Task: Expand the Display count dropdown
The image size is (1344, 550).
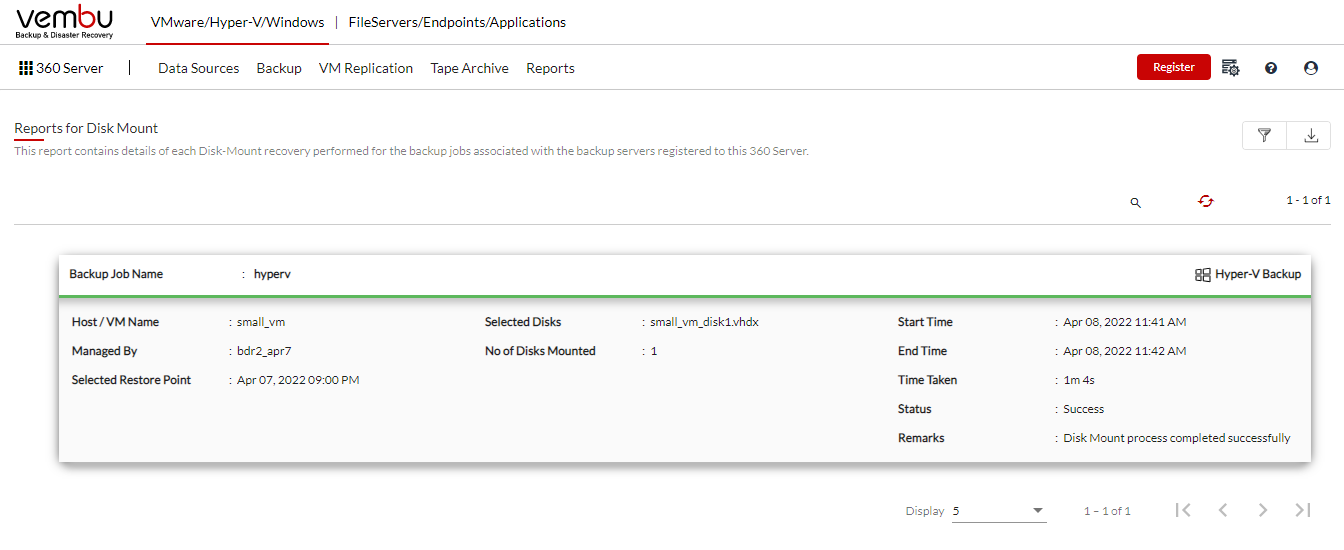Action: pyautogui.click(x=999, y=511)
